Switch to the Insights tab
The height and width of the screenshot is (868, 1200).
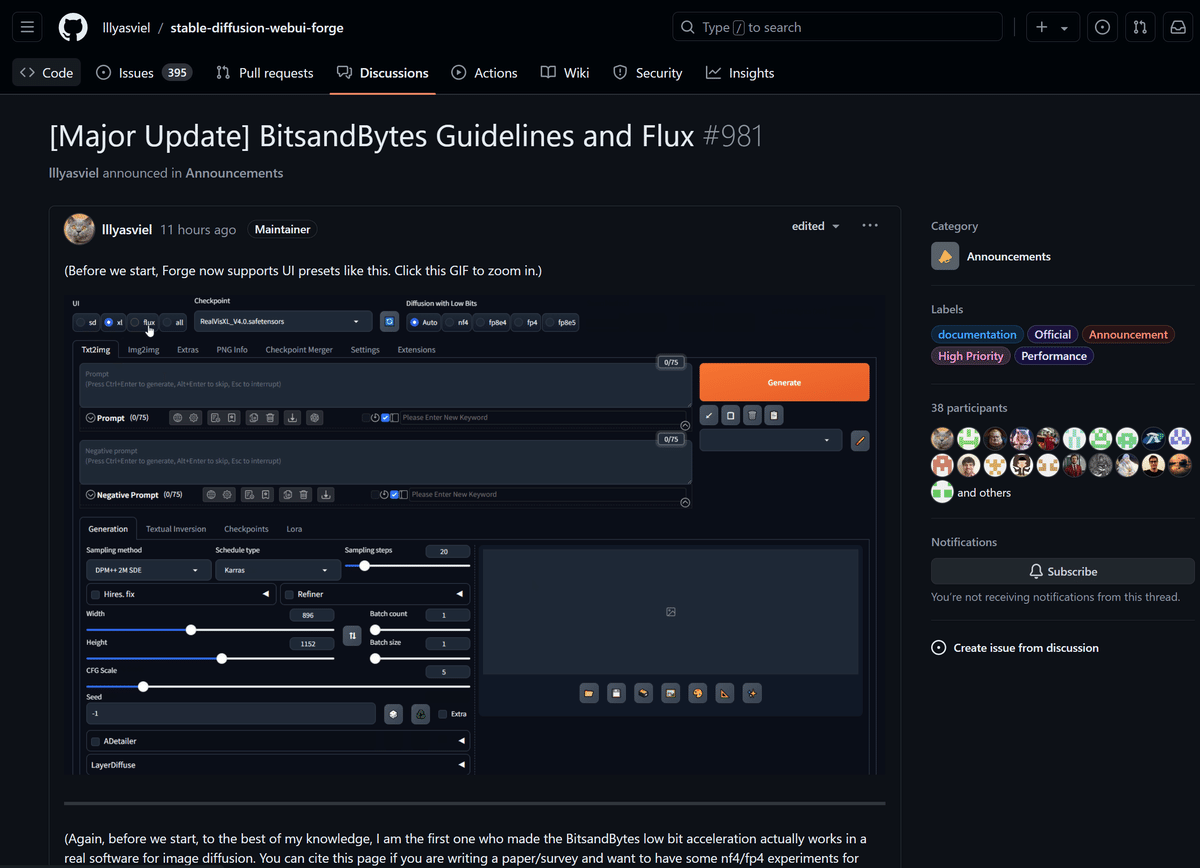coord(740,73)
